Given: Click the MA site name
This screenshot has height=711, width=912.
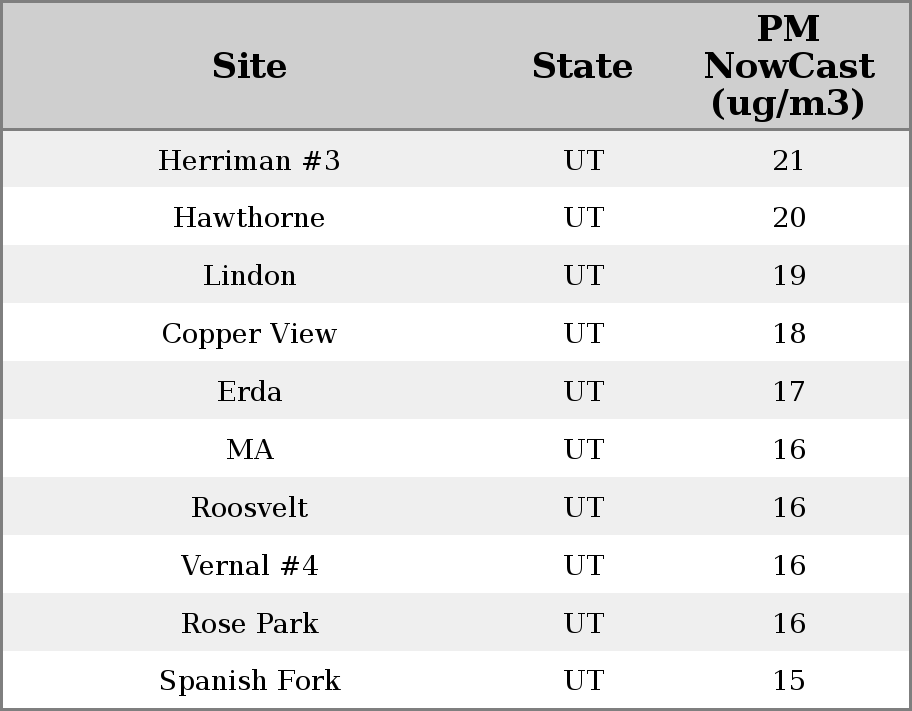Looking at the screenshot, I should pyautogui.click(x=249, y=450).
